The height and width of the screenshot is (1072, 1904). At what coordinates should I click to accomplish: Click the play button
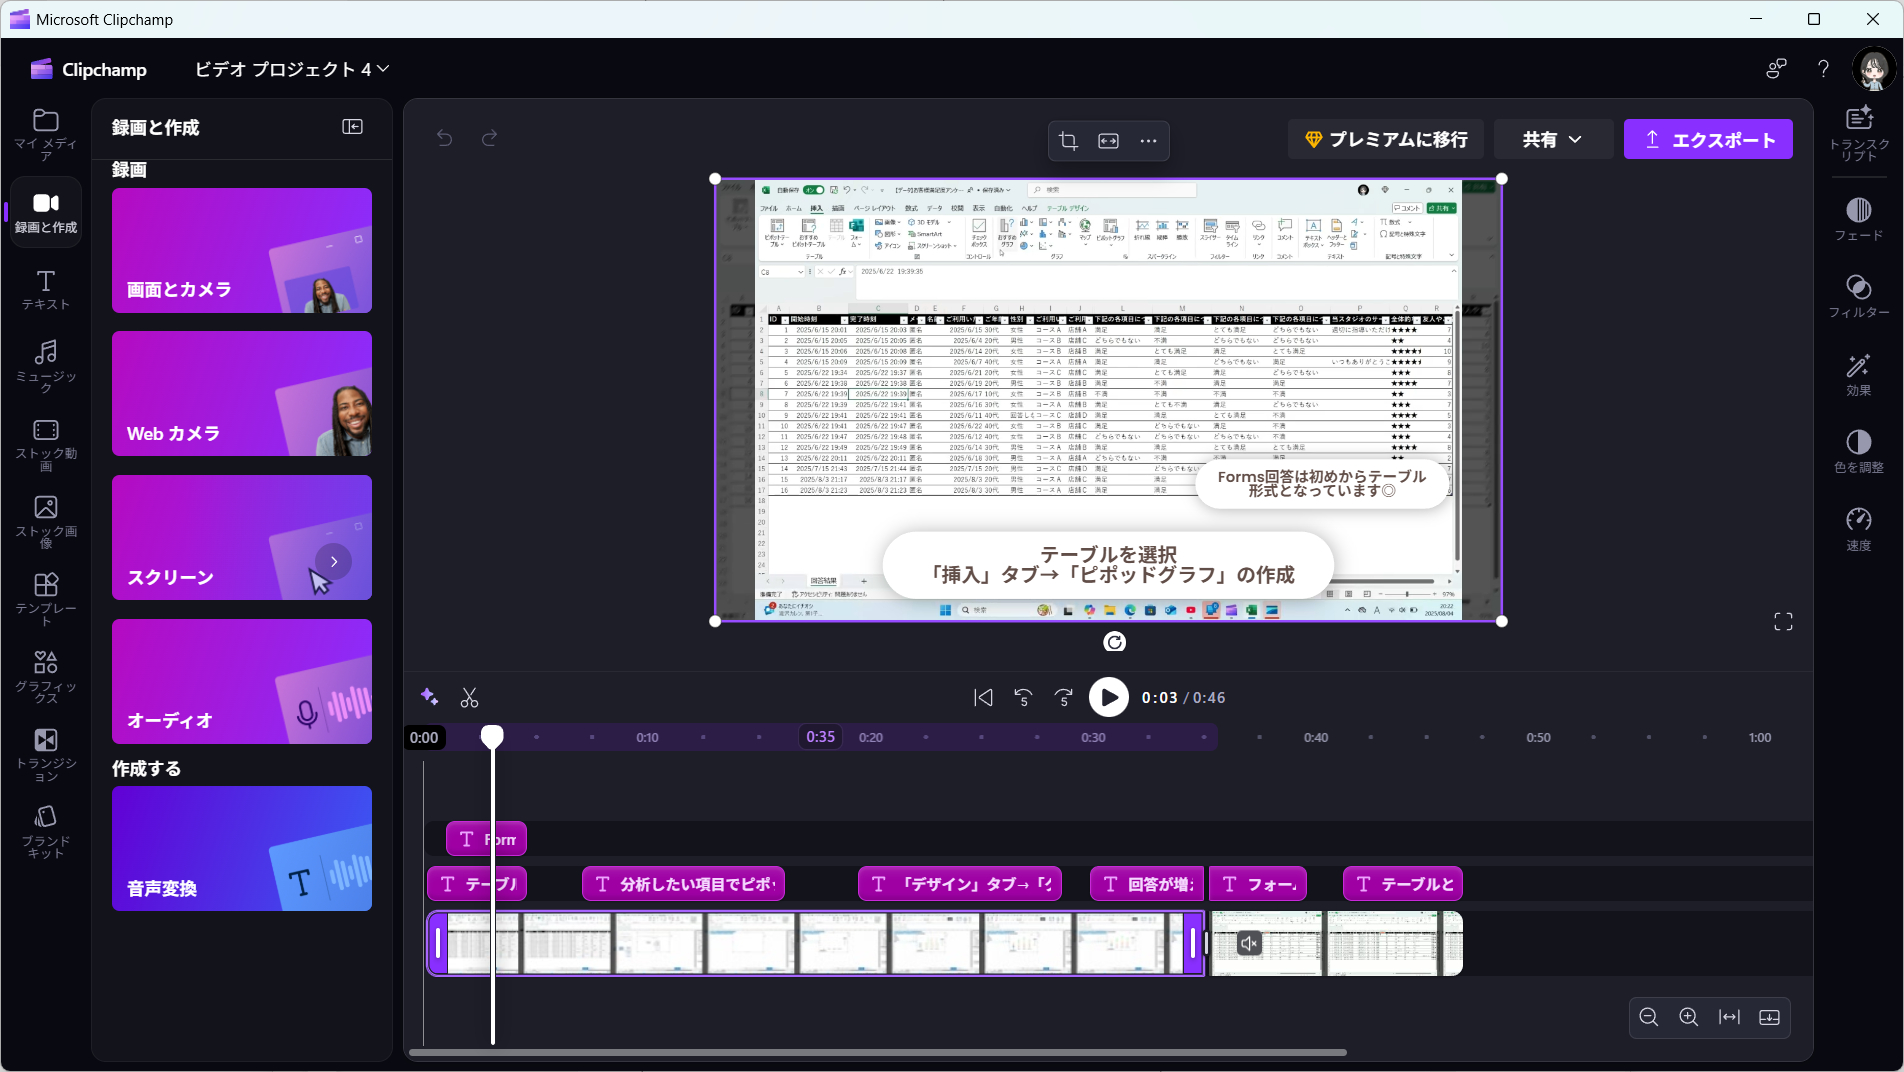click(x=1108, y=698)
